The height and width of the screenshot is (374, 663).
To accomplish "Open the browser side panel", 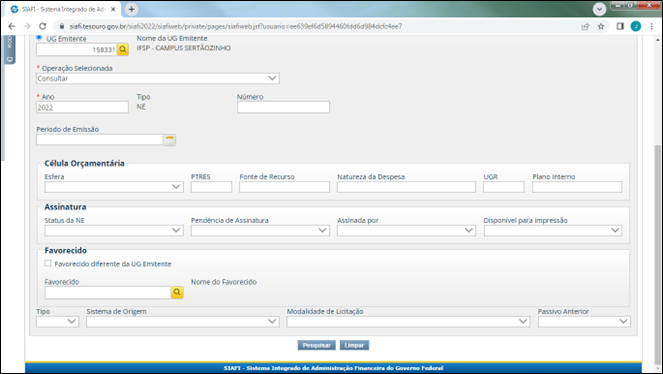I will click(x=620, y=26).
